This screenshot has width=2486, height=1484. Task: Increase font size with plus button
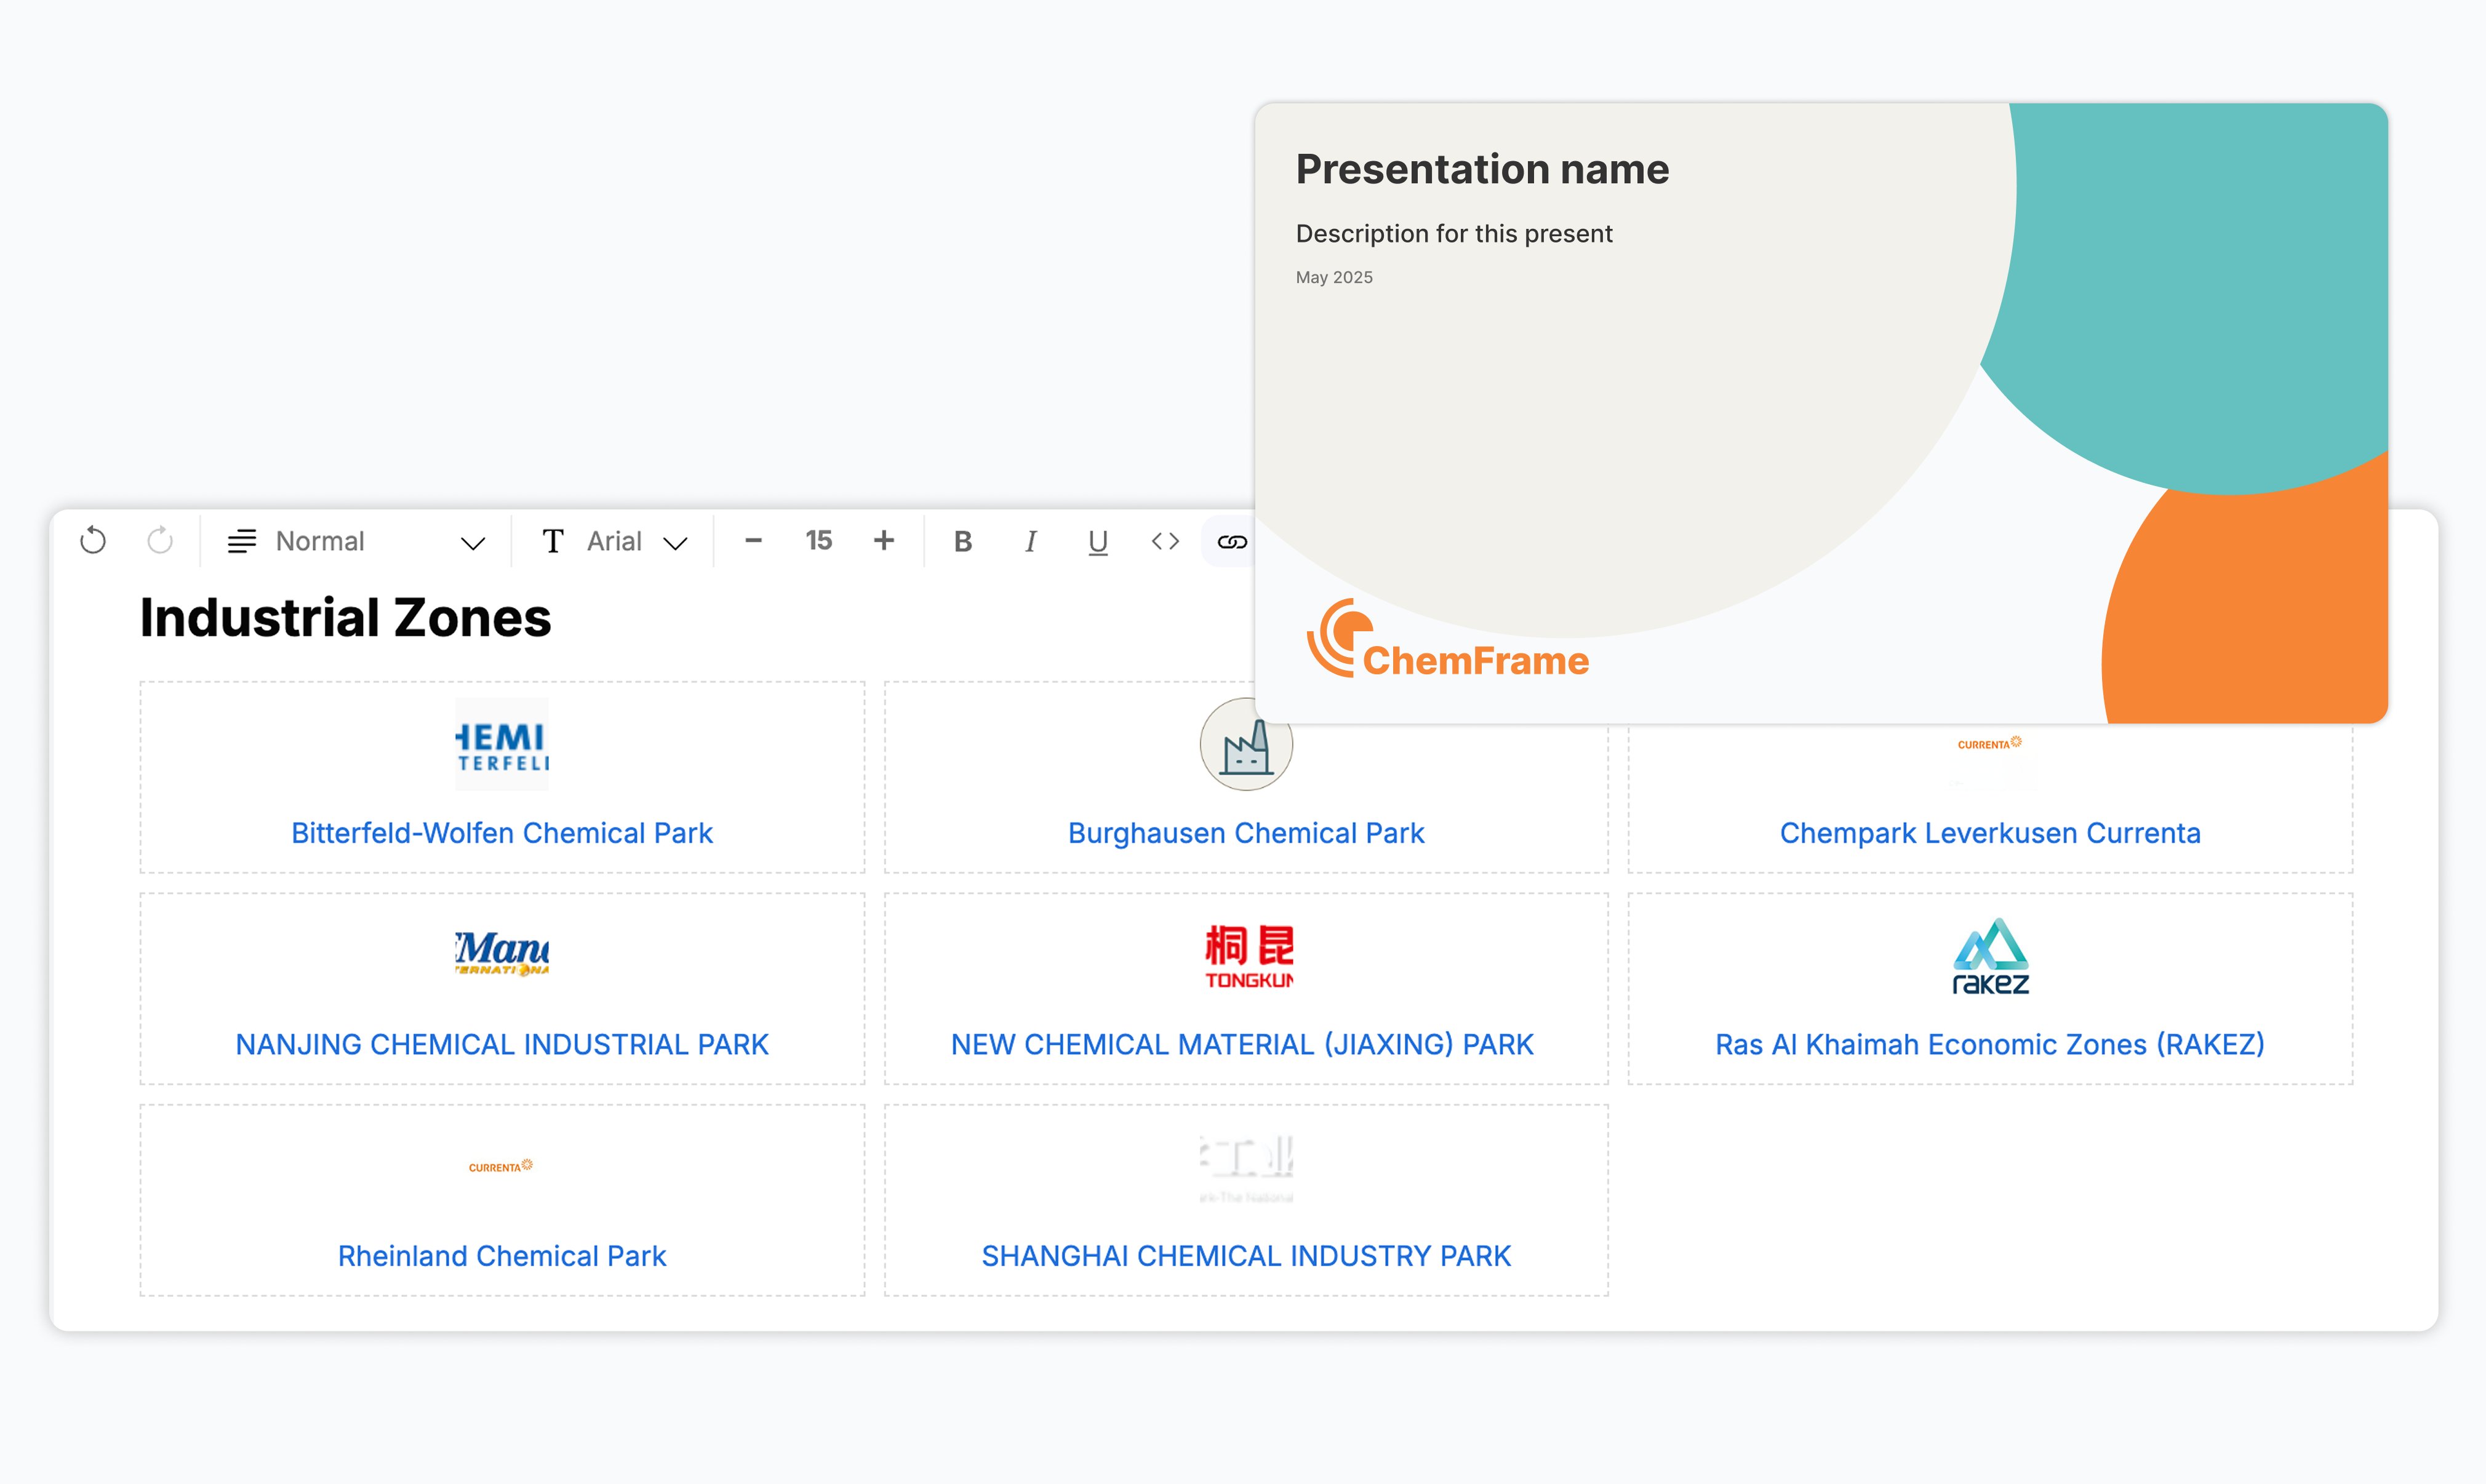tap(884, 541)
